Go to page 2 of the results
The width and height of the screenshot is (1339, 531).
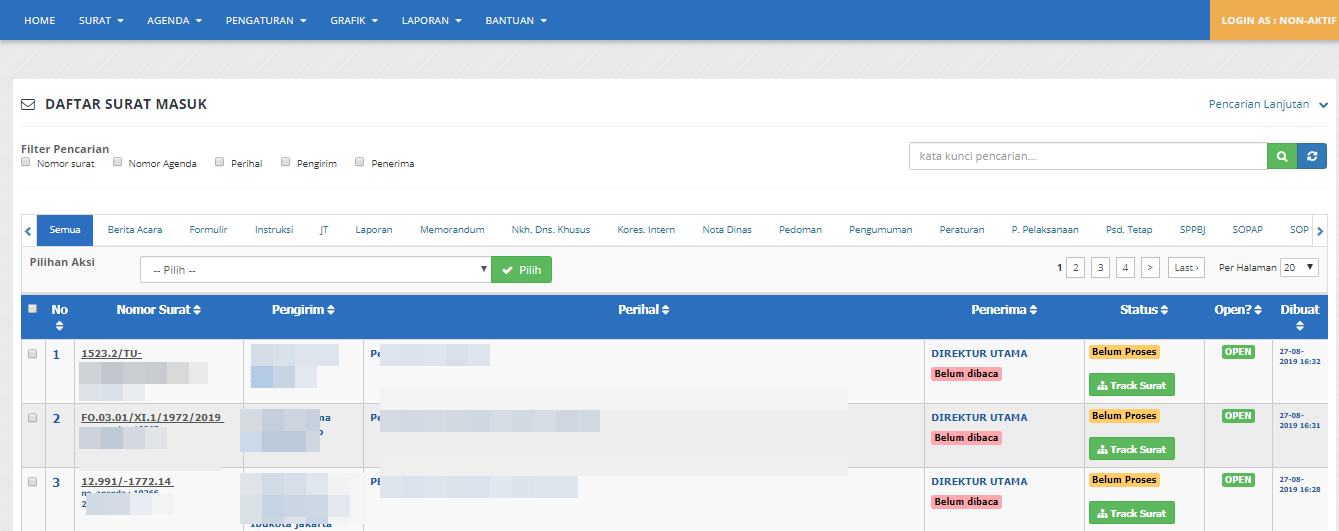pos(1075,268)
